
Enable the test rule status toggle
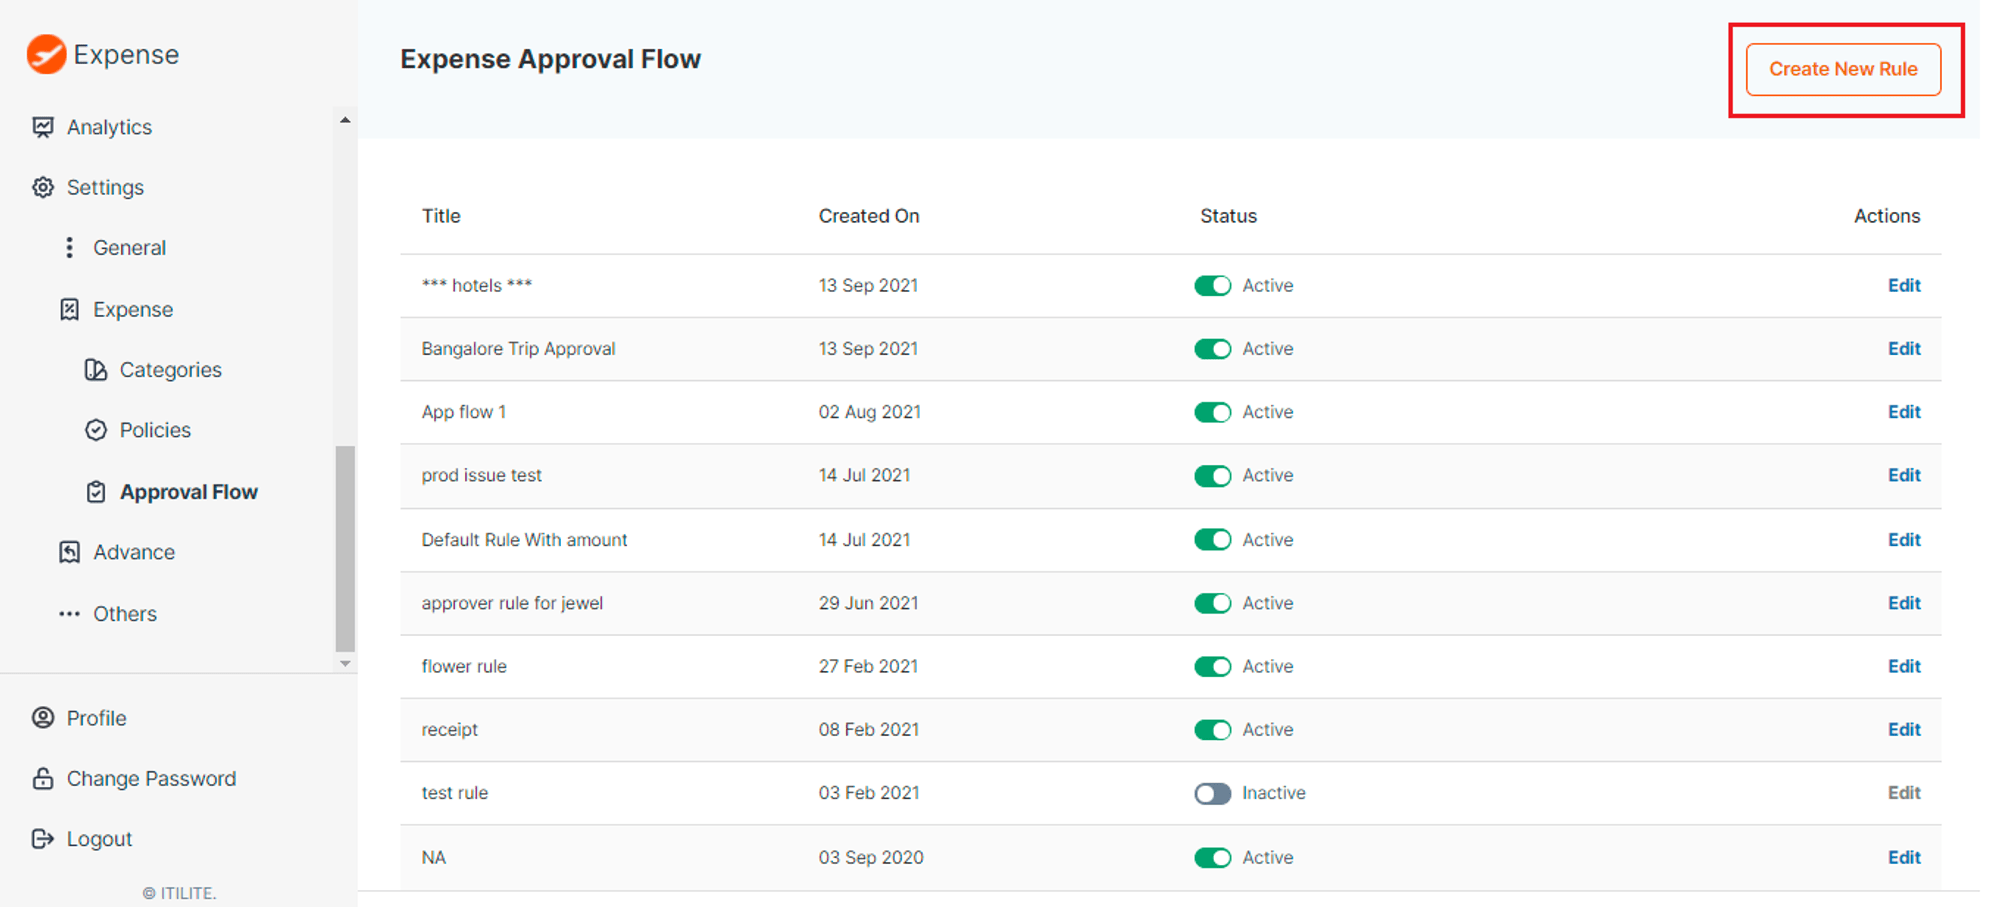tap(1212, 793)
